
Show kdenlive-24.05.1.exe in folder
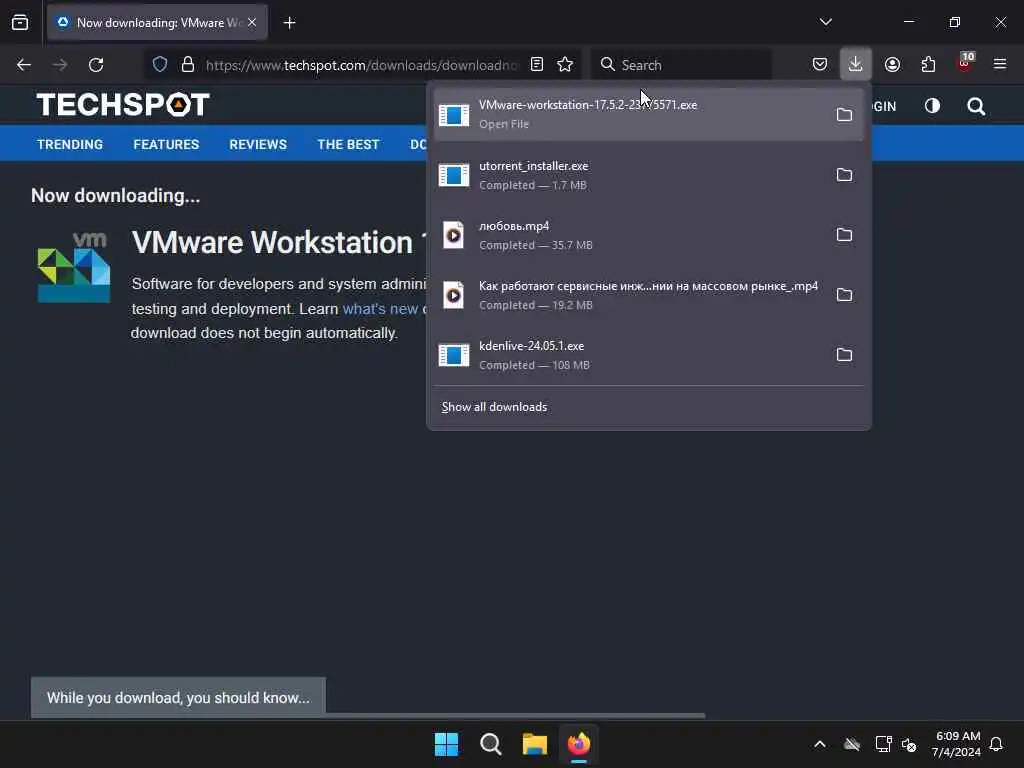844,355
